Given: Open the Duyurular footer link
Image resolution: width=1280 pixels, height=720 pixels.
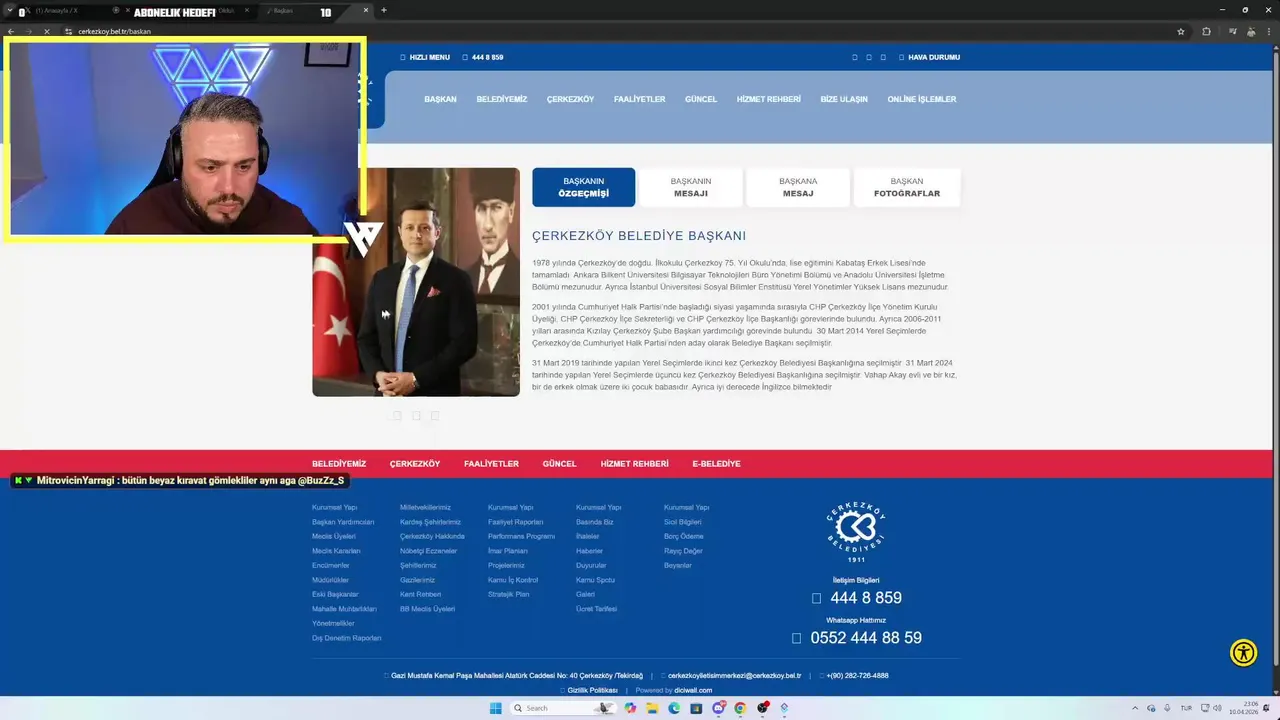Looking at the screenshot, I should pos(591,565).
